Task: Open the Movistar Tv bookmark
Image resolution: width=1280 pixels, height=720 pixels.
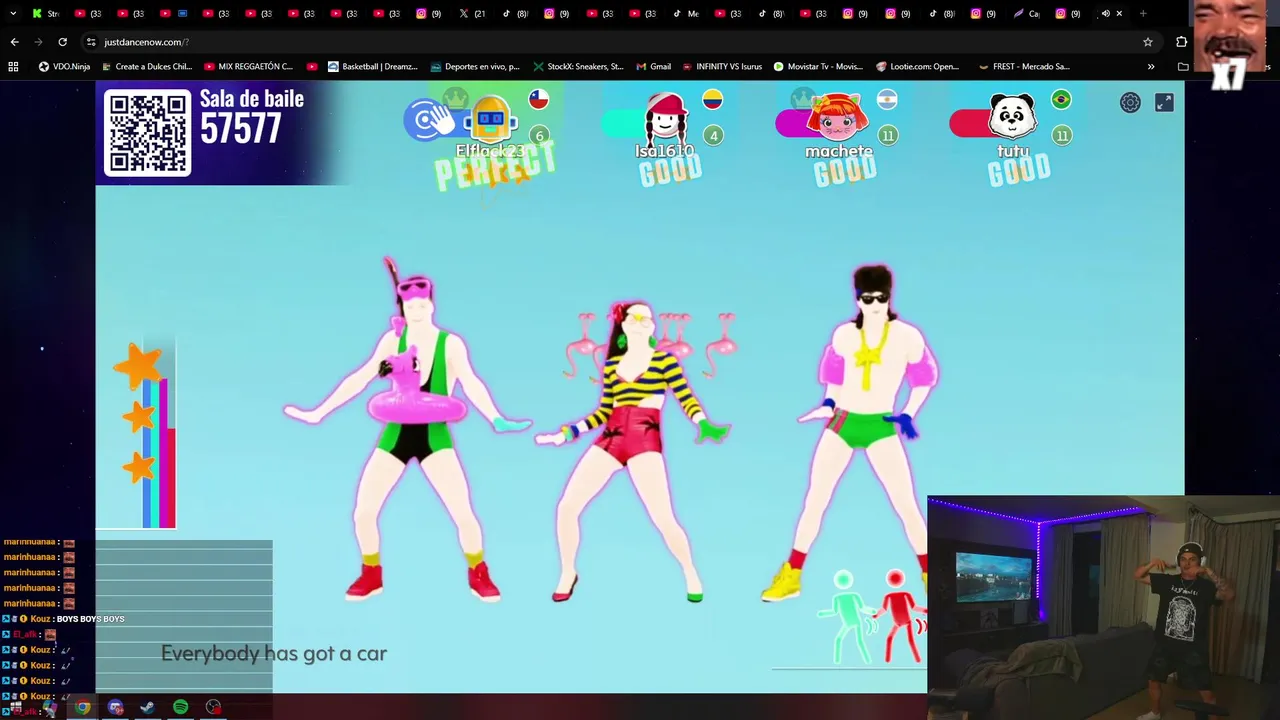Action: coord(818,67)
